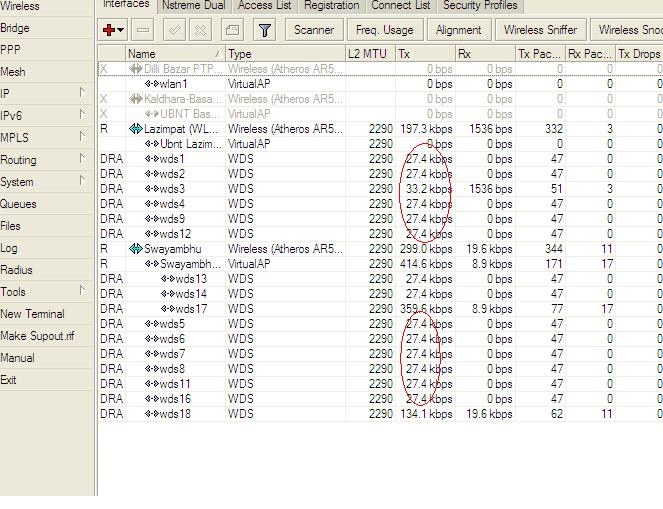Select the wds9 row name

172,219
